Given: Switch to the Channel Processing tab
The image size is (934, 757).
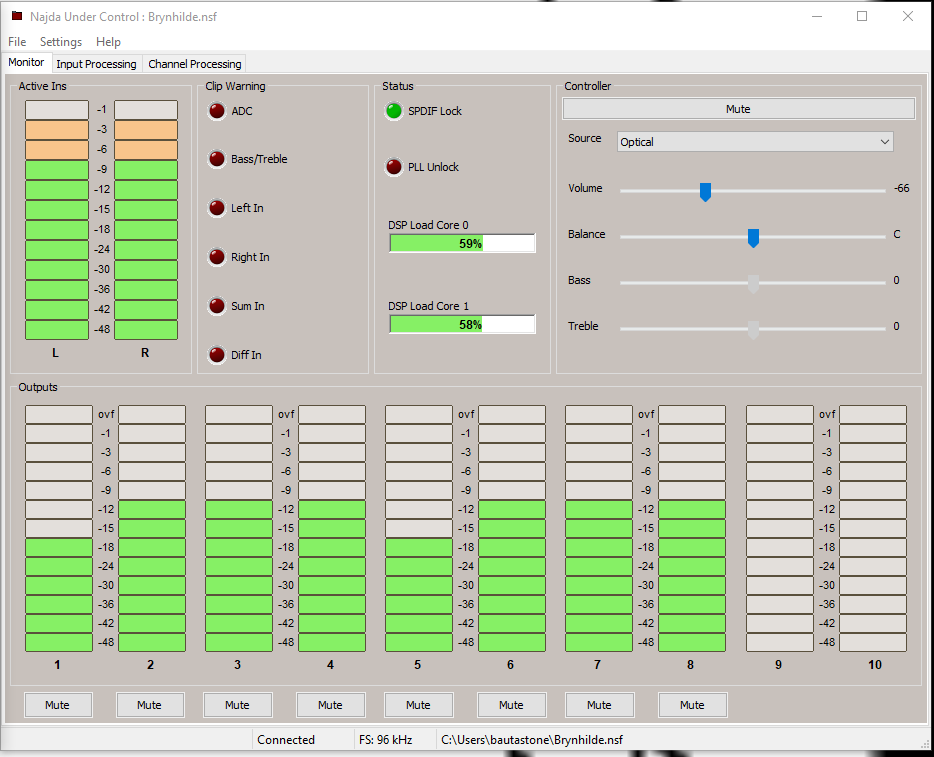Looking at the screenshot, I should (x=195, y=64).
